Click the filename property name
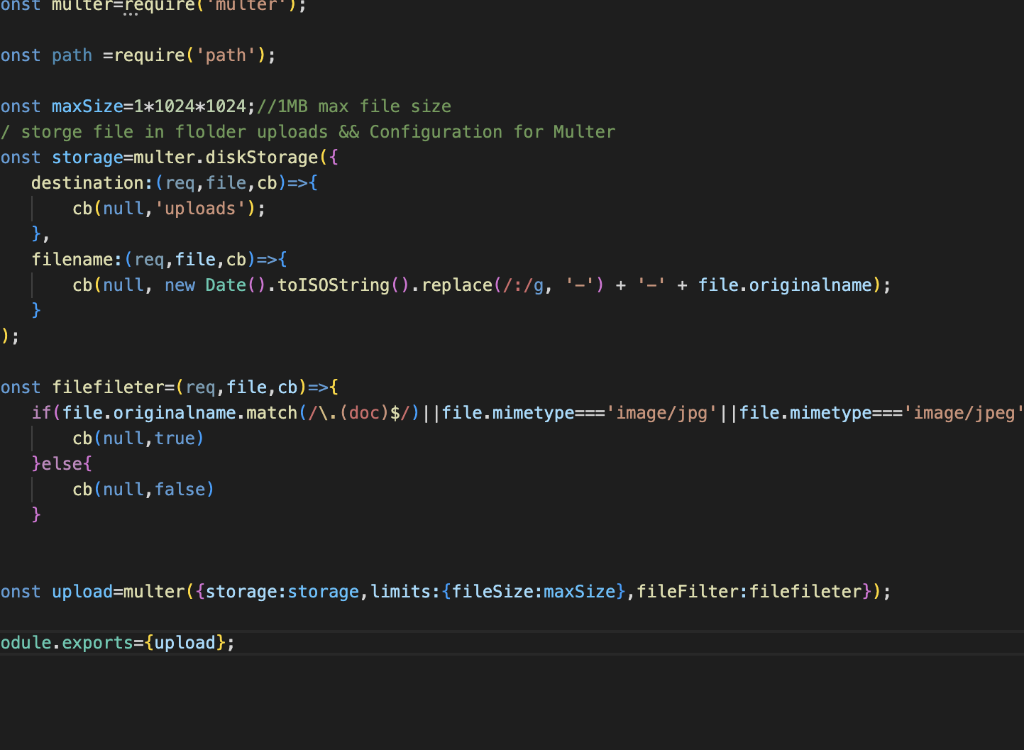The image size is (1024, 750). (75, 259)
